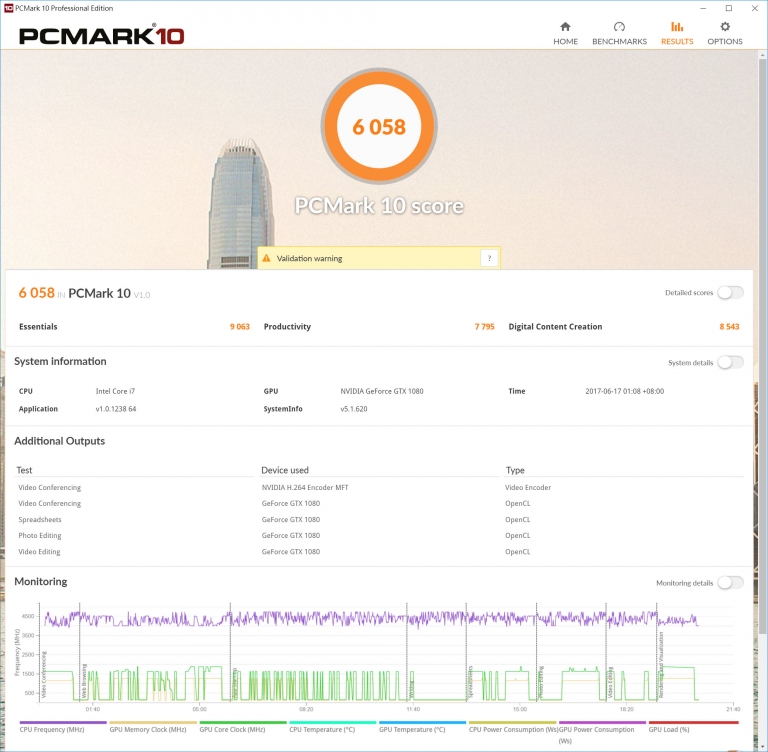Click the Productivity label
This screenshot has height=752, width=768.
click(x=287, y=327)
